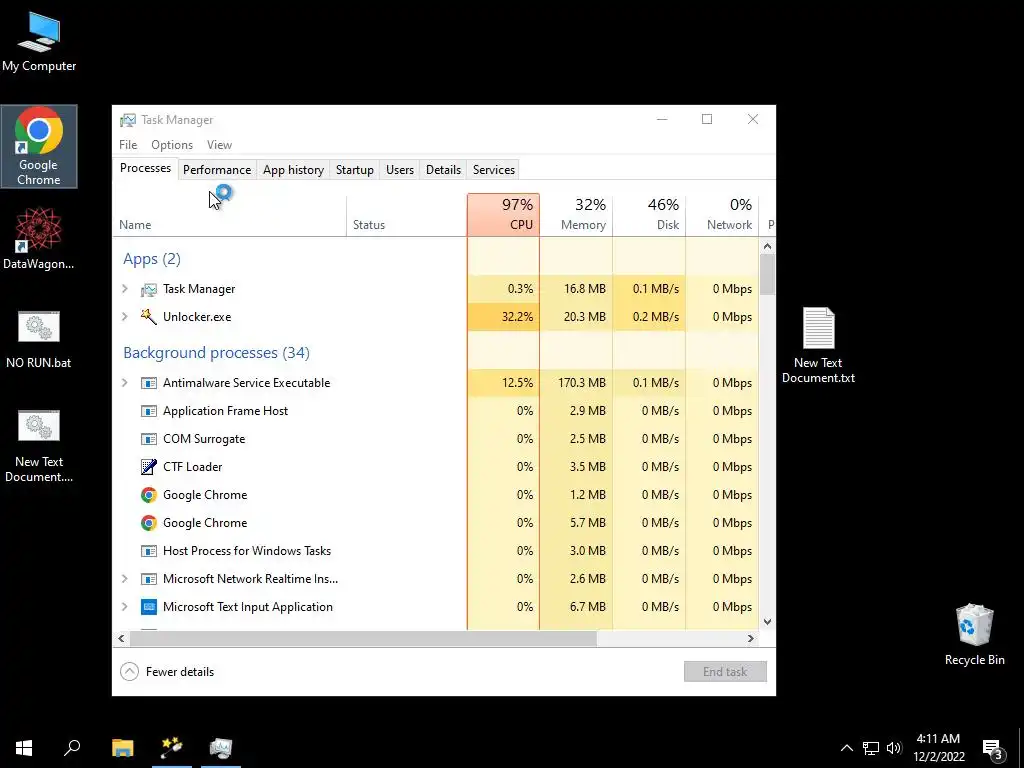The width and height of the screenshot is (1024, 768).
Task: Select the second Google Chrome process row
Action: pyautogui.click(x=436, y=522)
